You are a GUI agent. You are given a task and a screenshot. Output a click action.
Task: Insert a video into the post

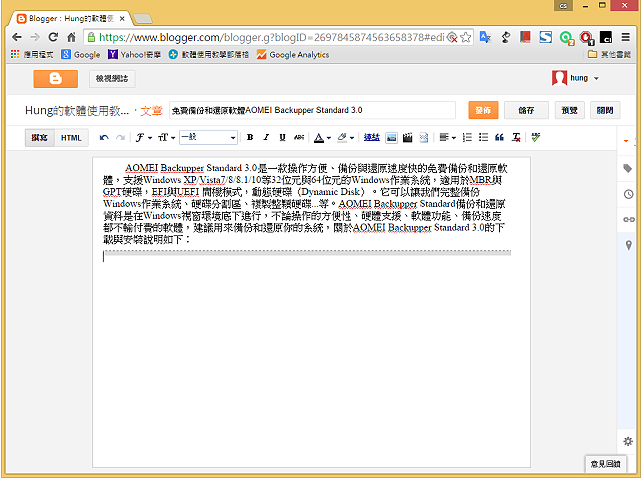click(x=407, y=138)
